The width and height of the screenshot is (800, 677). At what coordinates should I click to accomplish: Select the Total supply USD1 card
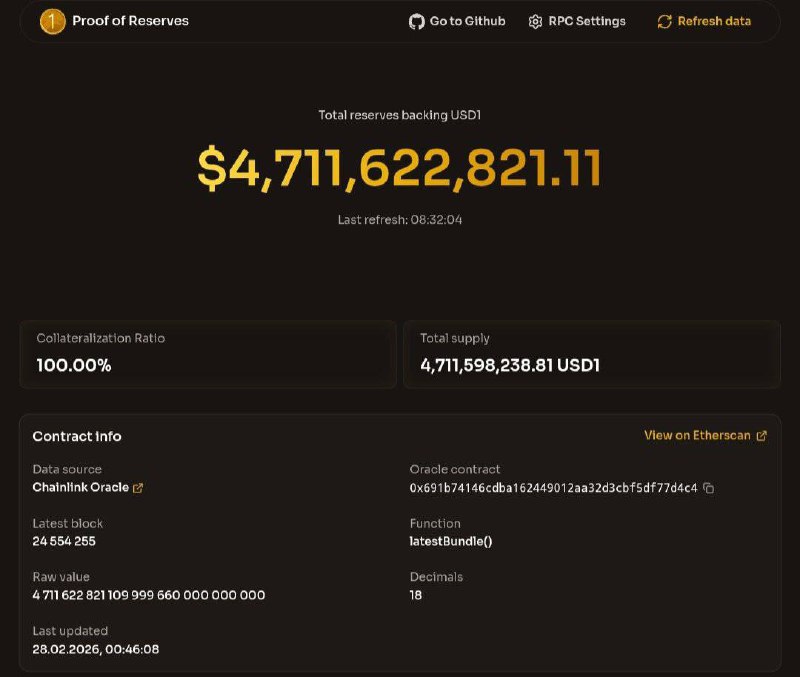(591, 354)
